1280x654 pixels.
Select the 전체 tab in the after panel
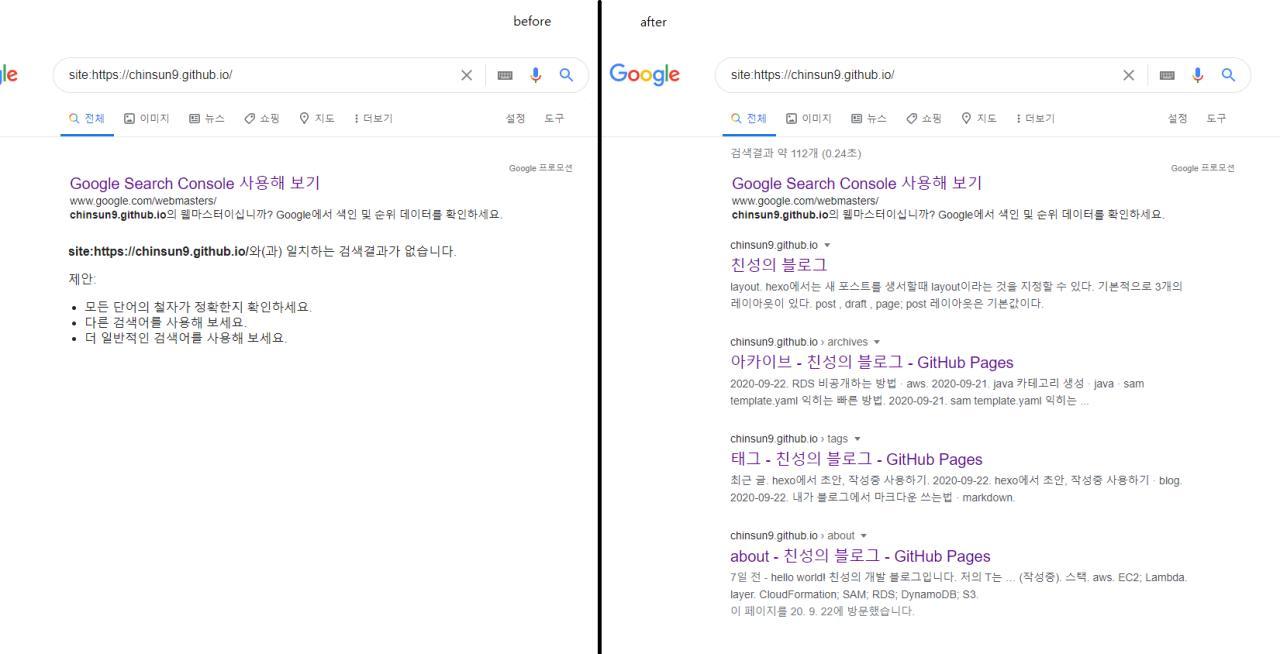[x=748, y=118]
